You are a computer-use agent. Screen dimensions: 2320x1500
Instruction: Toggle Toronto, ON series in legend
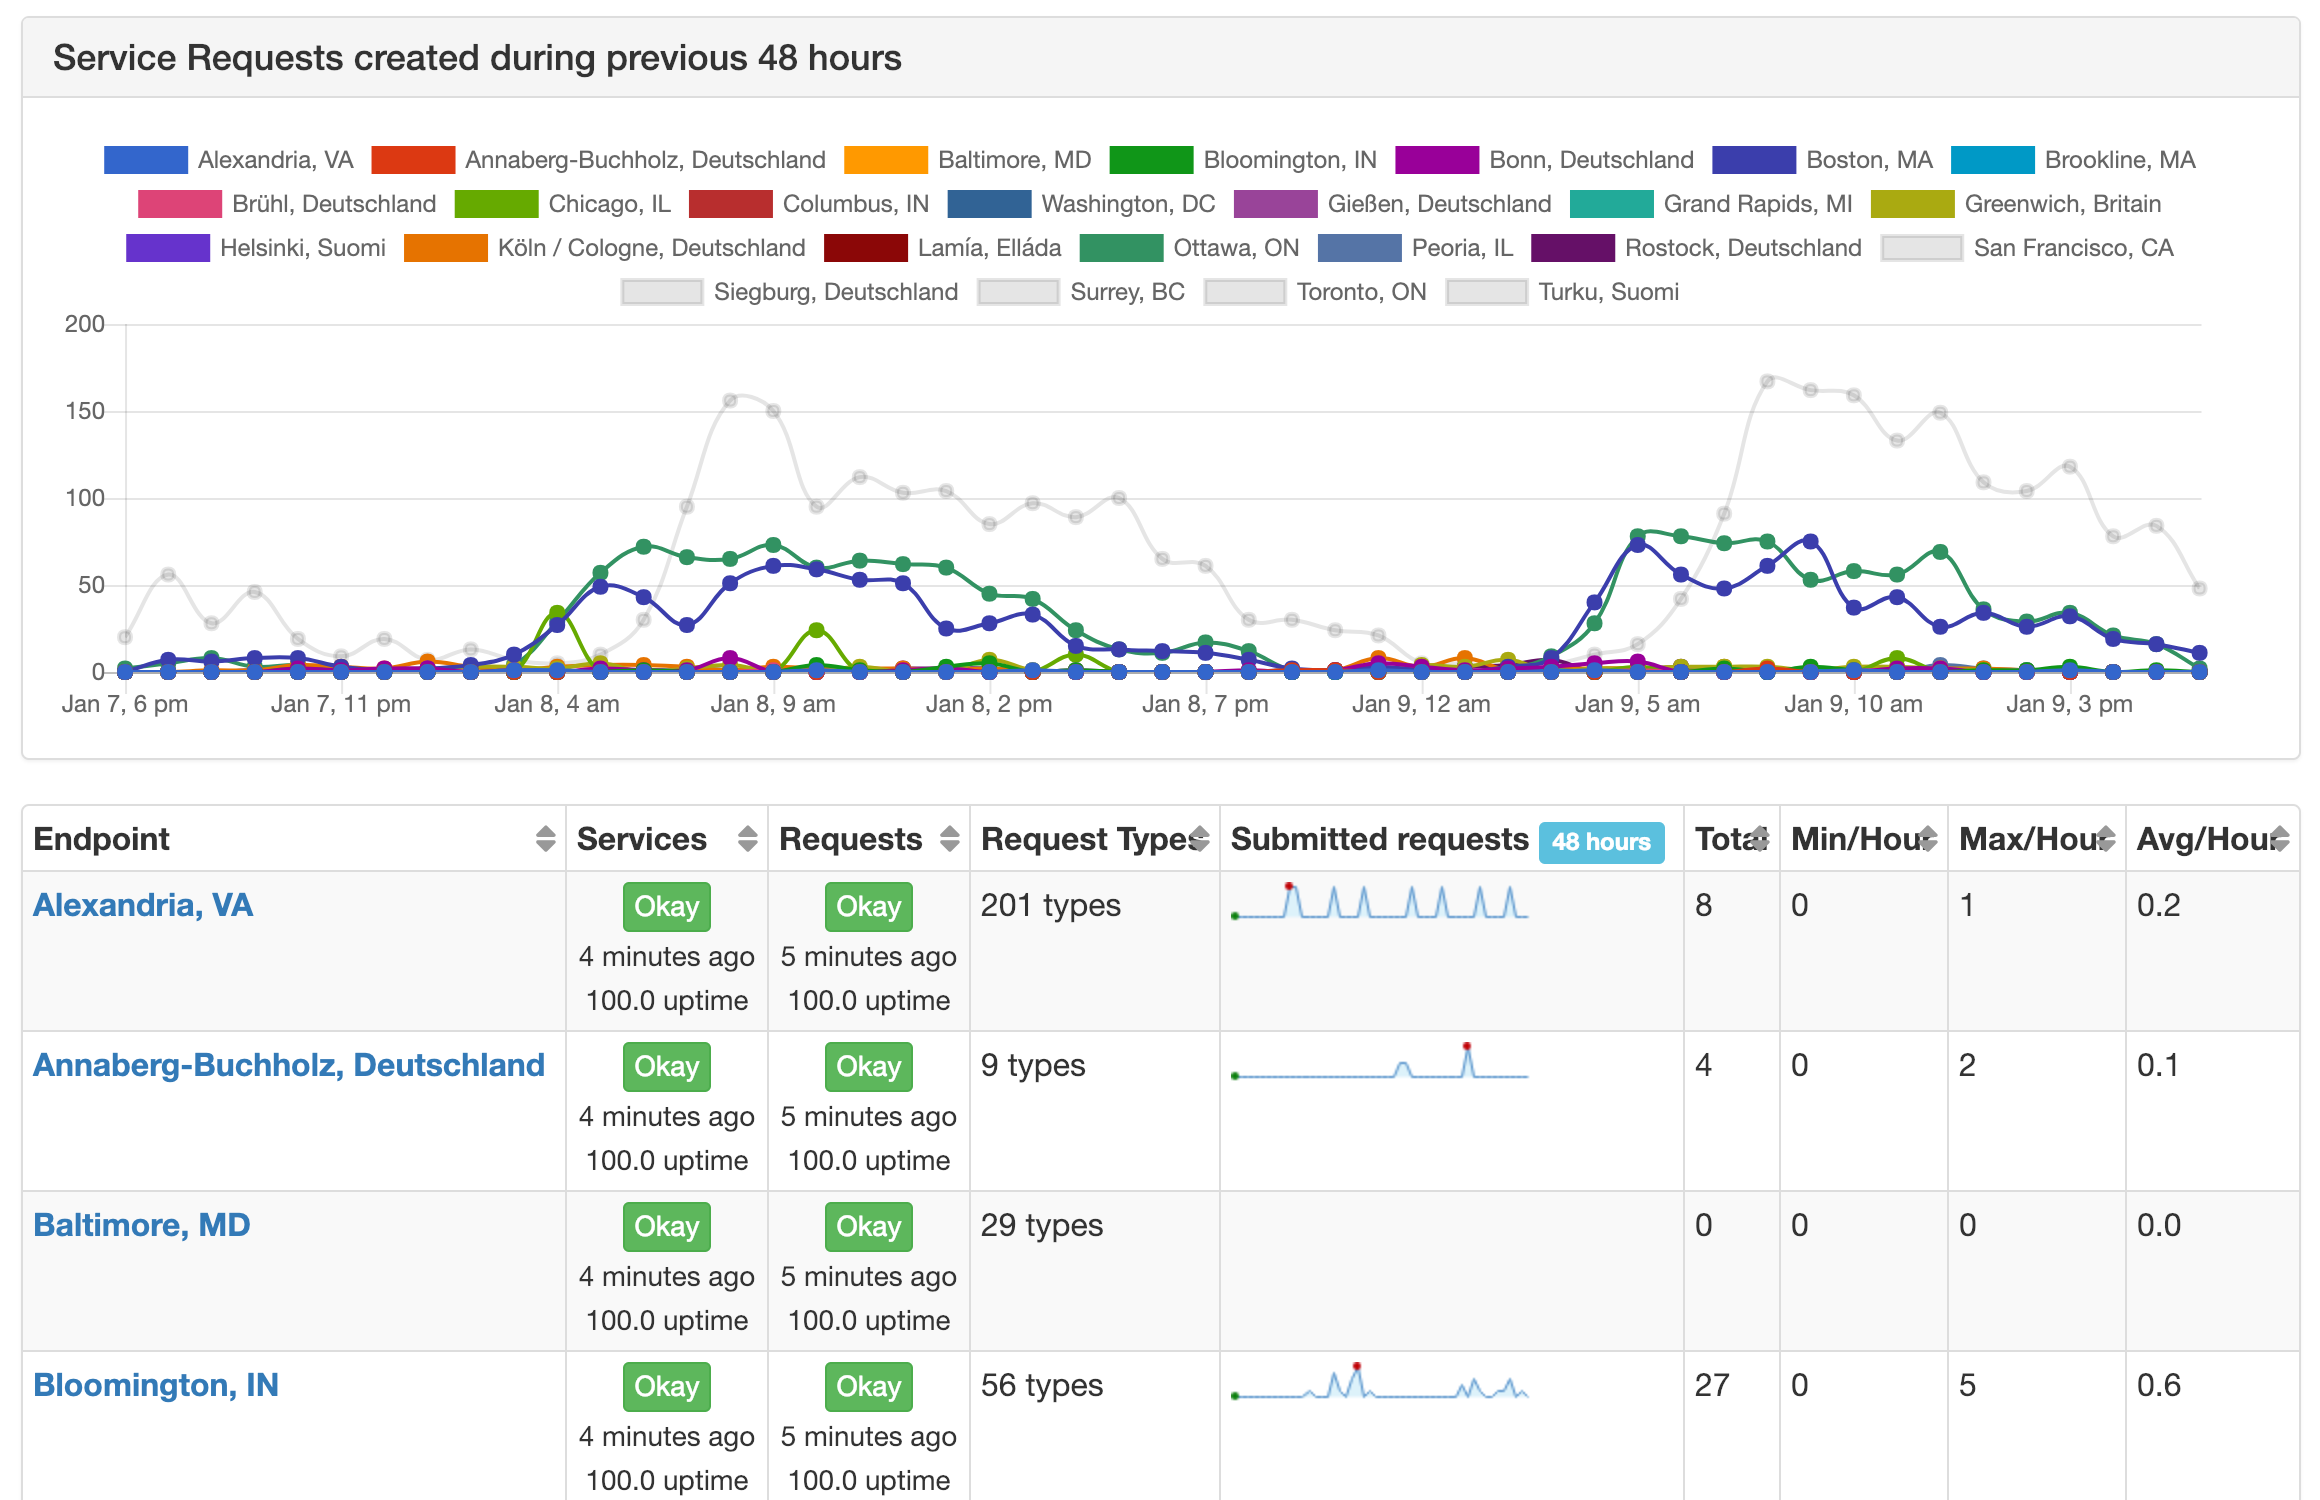pos(1360,292)
